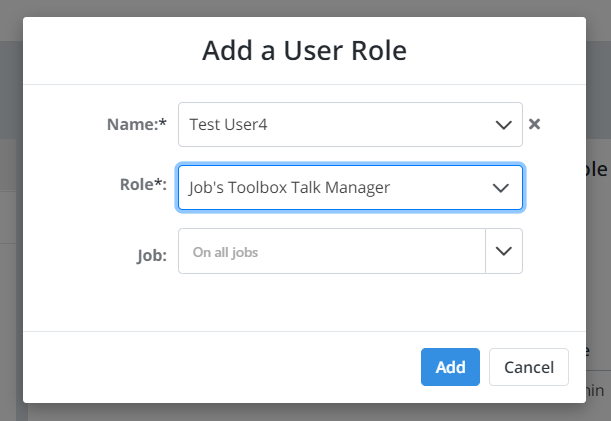
Task: Click the placeholder text 'On all jobs'
Action: 225,252
